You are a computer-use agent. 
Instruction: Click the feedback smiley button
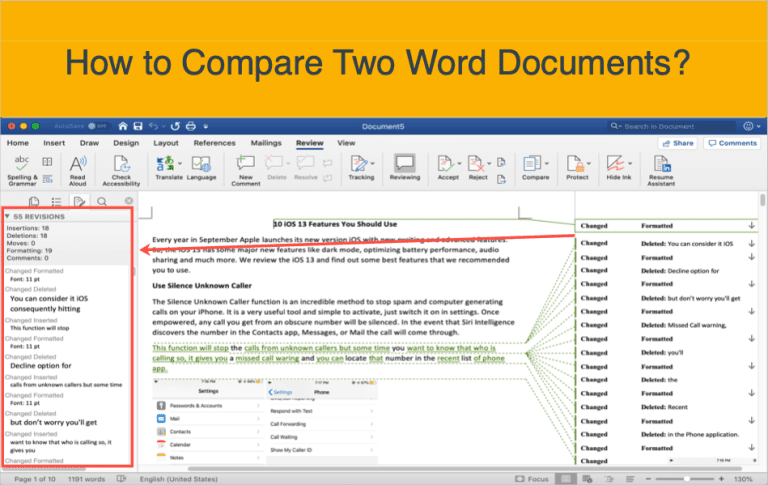(748, 126)
